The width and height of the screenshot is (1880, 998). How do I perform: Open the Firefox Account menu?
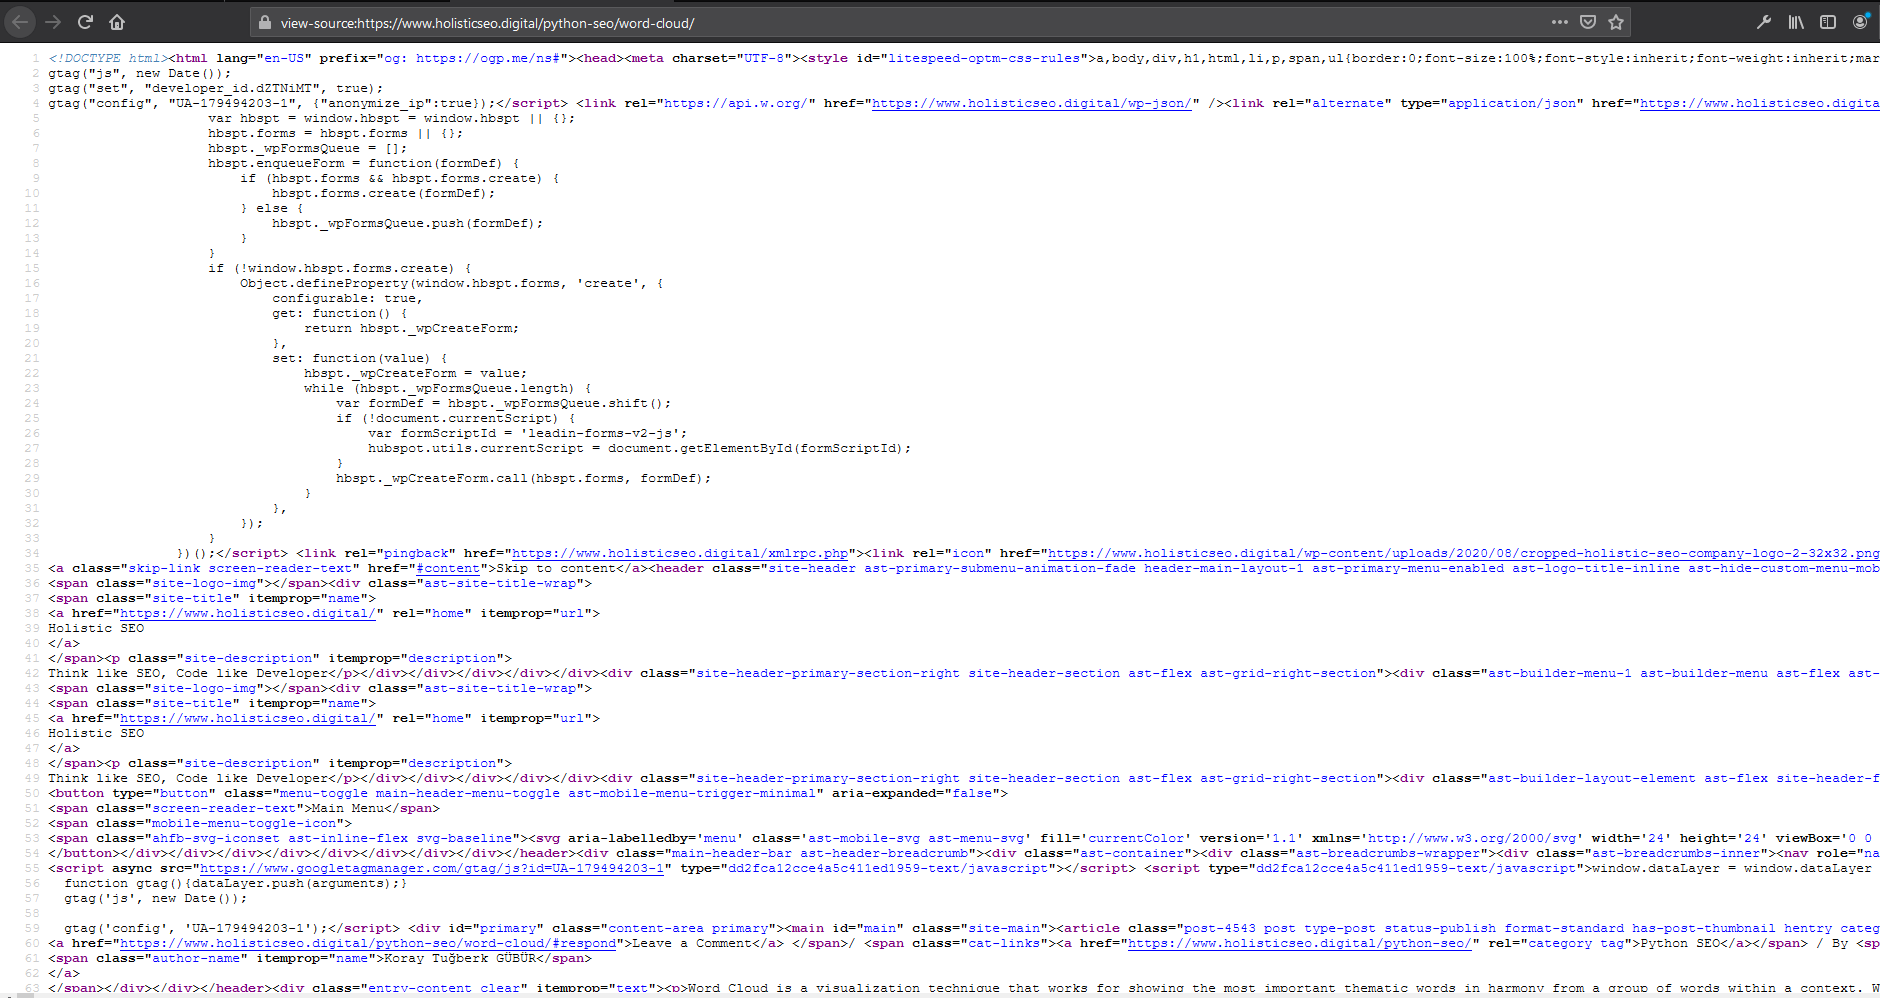[x=1861, y=21]
